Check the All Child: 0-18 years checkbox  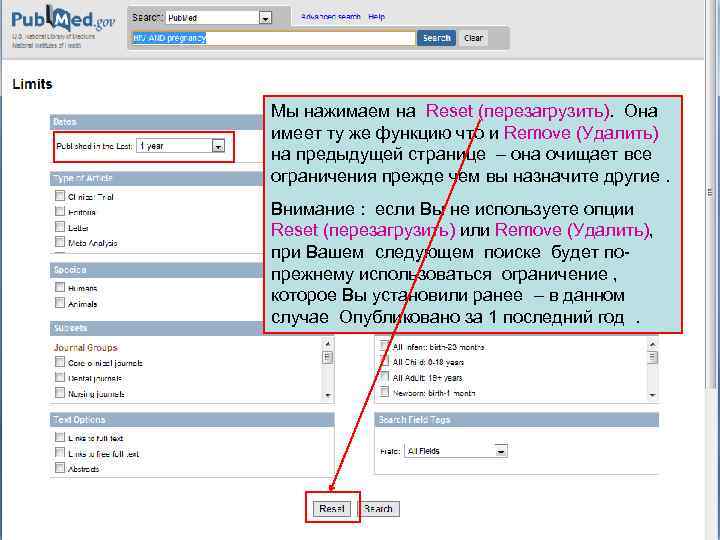384,361
